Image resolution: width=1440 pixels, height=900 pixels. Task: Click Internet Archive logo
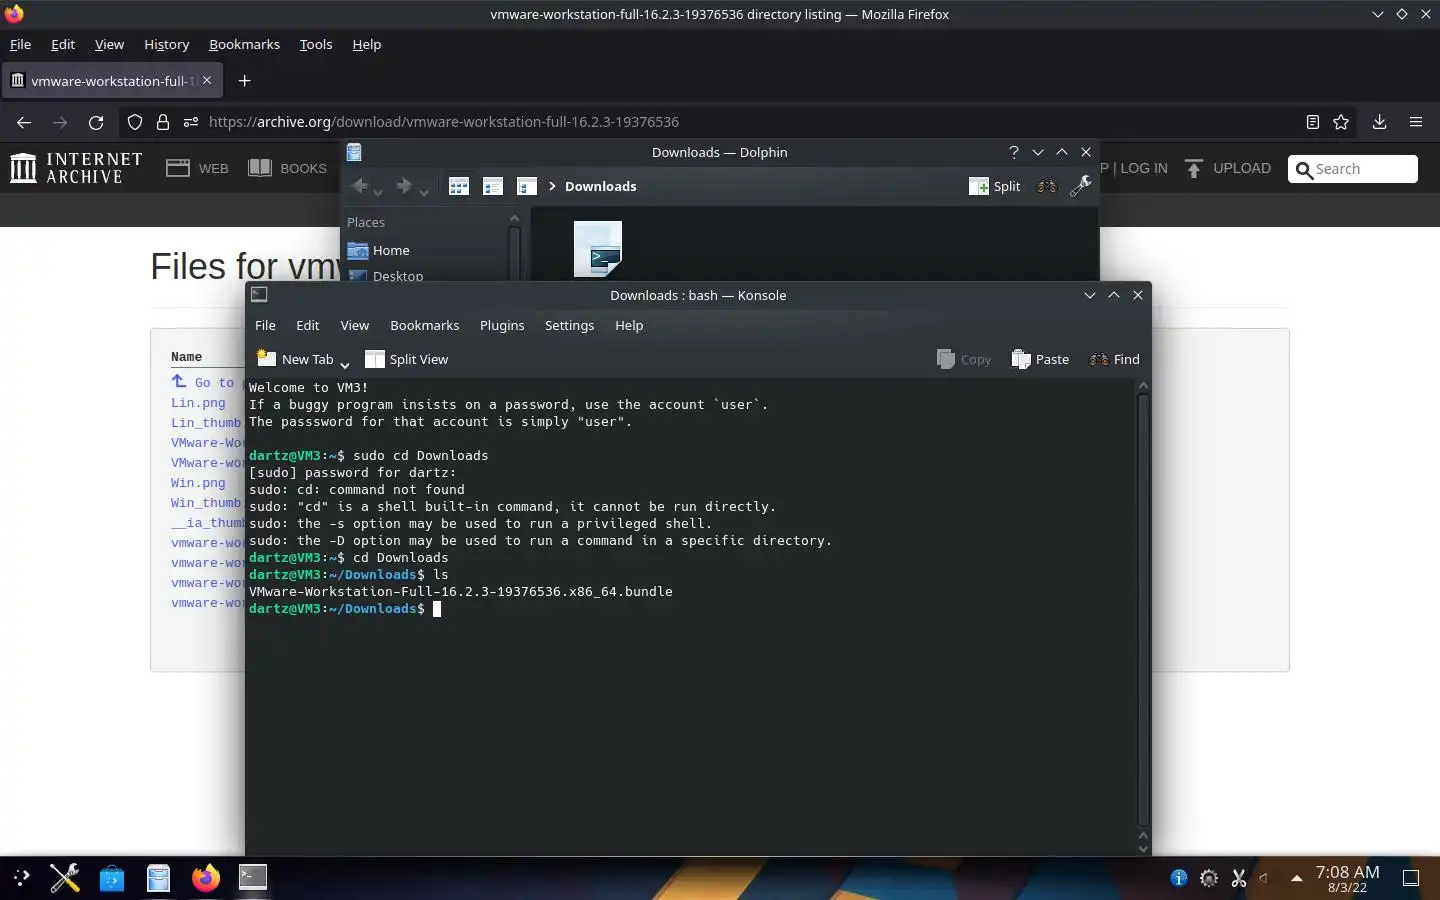click(76, 168)
